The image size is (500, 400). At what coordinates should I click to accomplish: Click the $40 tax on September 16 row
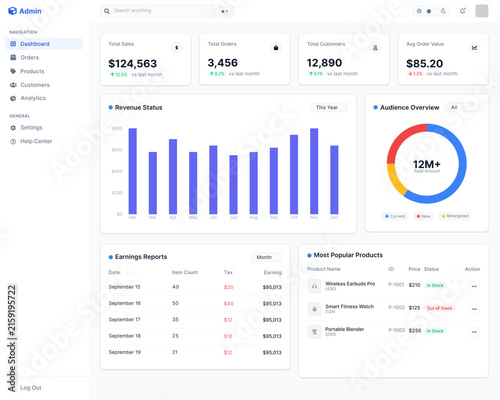point(229,303)
